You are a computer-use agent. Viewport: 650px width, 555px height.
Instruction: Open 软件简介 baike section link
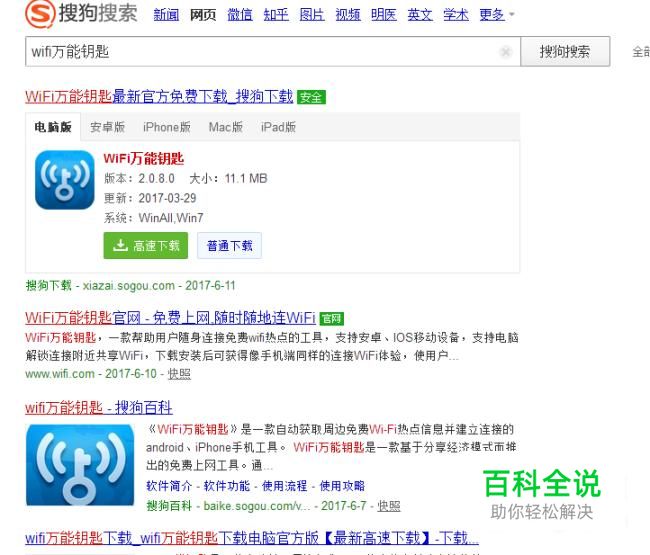click(169, 486)
